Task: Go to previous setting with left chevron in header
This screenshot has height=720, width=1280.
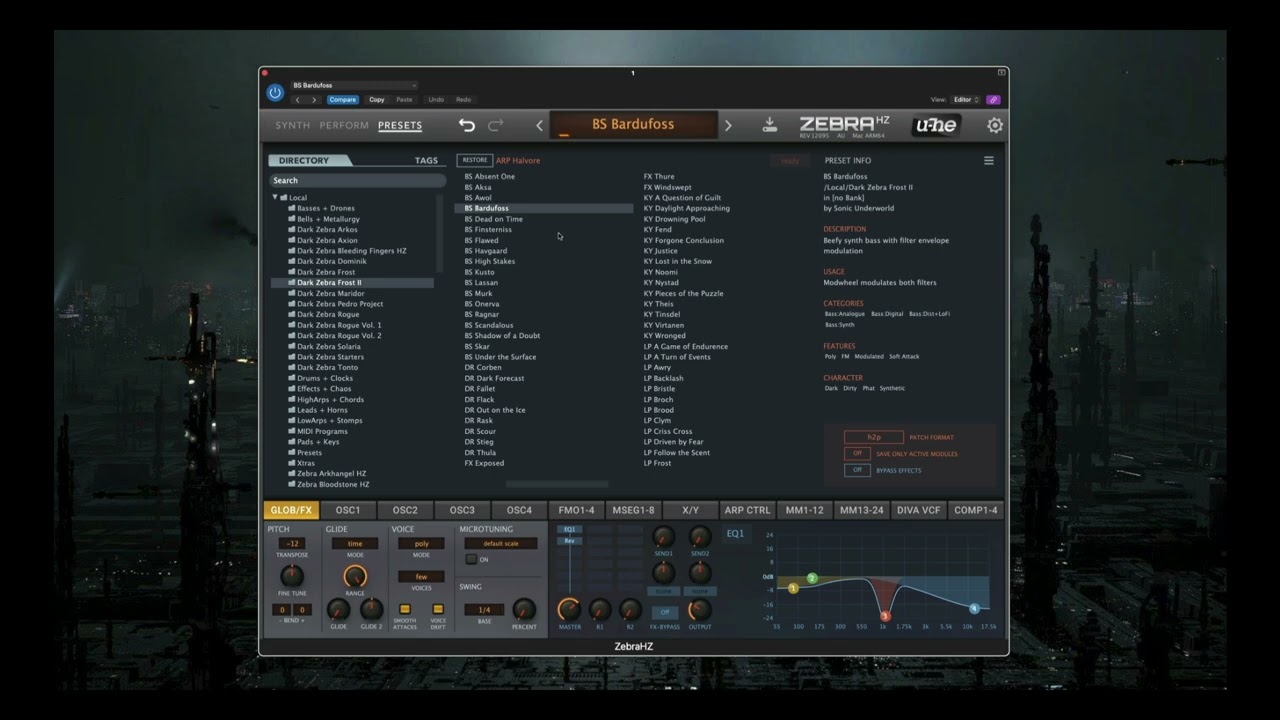Action: point(297,100)
